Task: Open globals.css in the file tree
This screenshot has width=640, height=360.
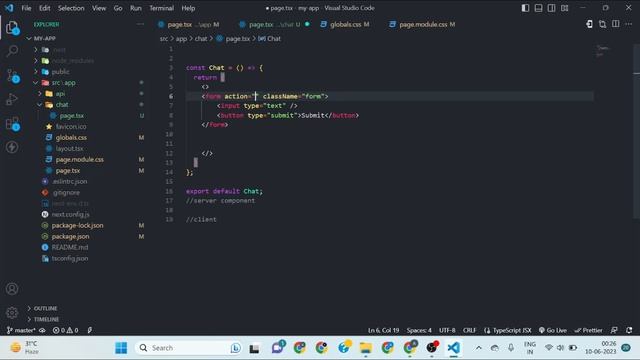Action: pos(71,138)
